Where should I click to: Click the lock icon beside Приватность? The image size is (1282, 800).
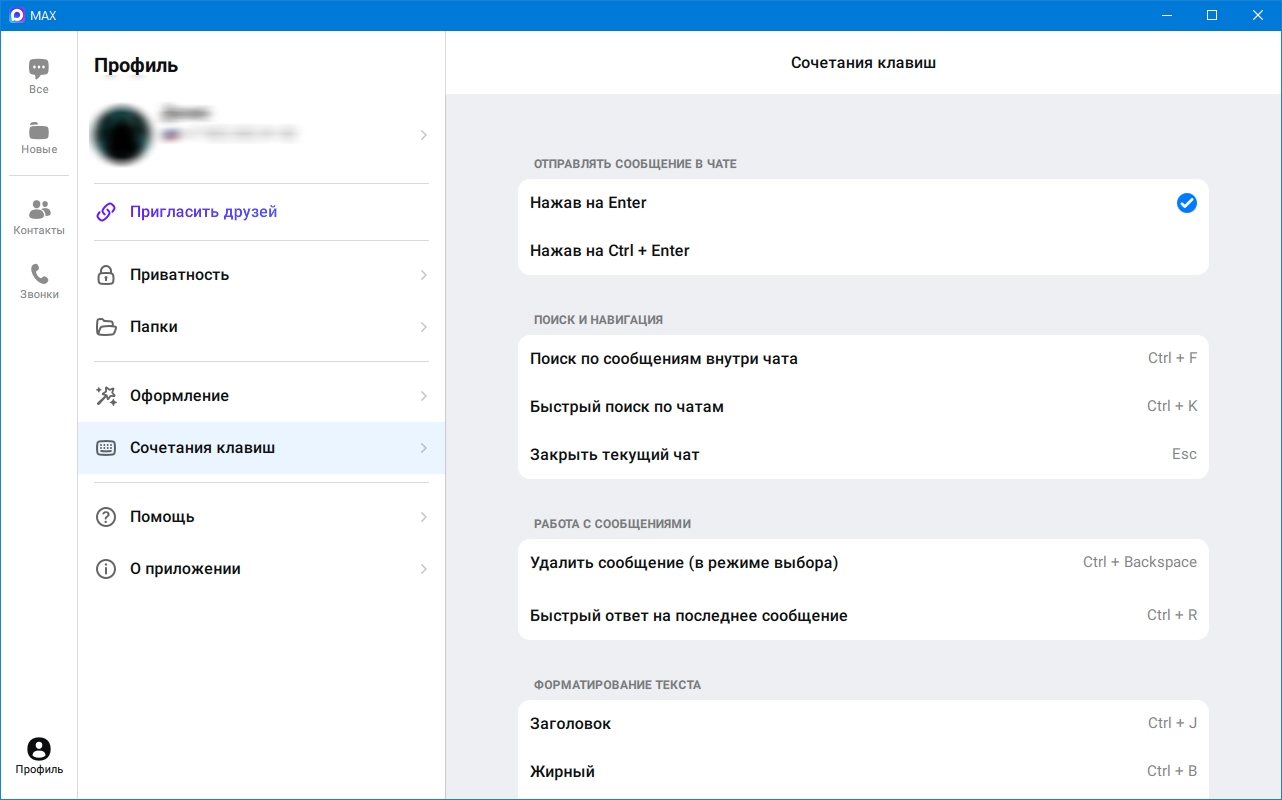click(x=106, y=275)
